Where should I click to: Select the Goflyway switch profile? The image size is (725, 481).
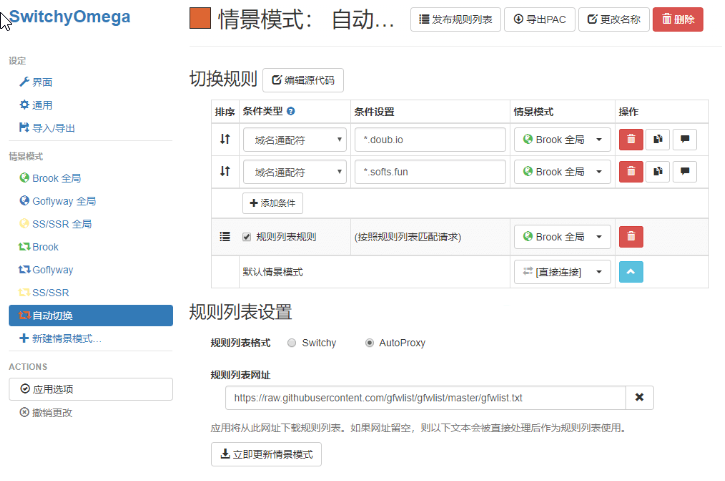[x=46, y=270]
